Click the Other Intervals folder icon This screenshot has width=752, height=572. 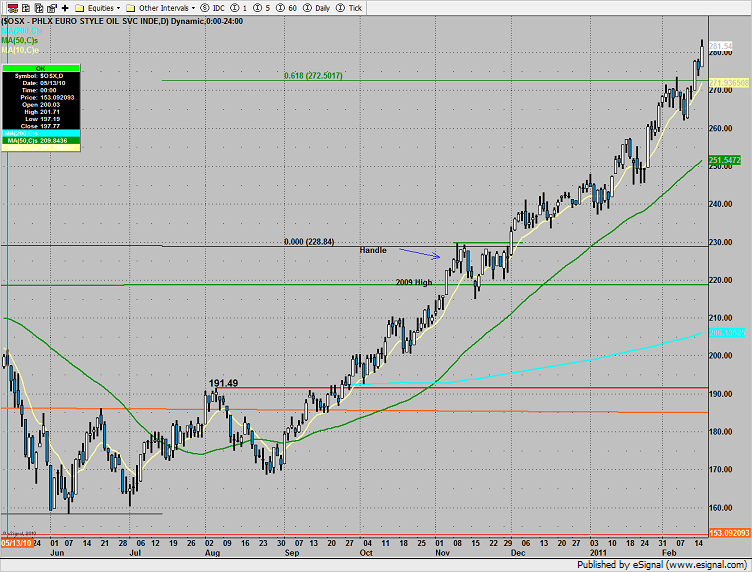click(x=131, y=7)
